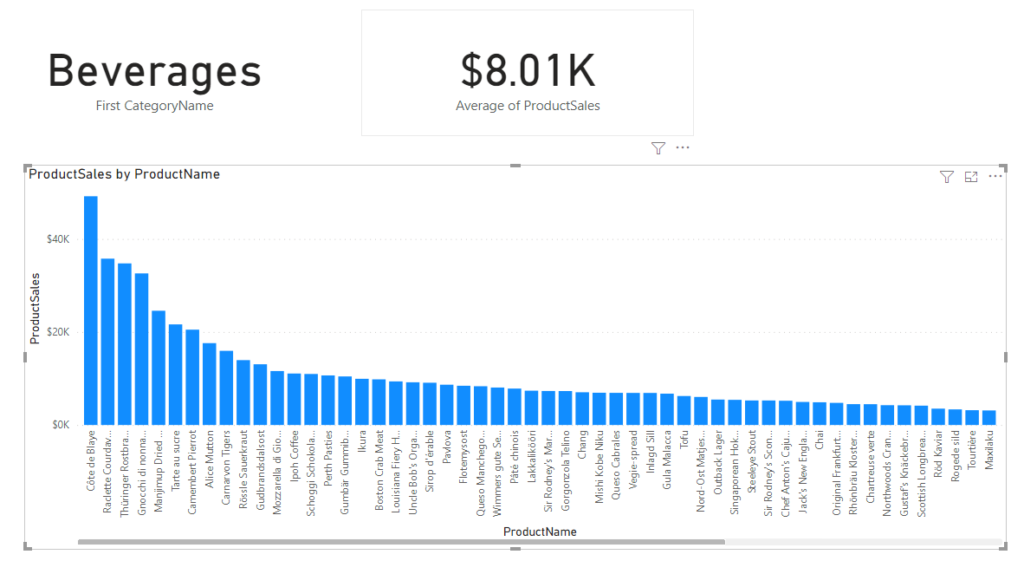Click the top-center resize handle of chart

coord(515,166)
